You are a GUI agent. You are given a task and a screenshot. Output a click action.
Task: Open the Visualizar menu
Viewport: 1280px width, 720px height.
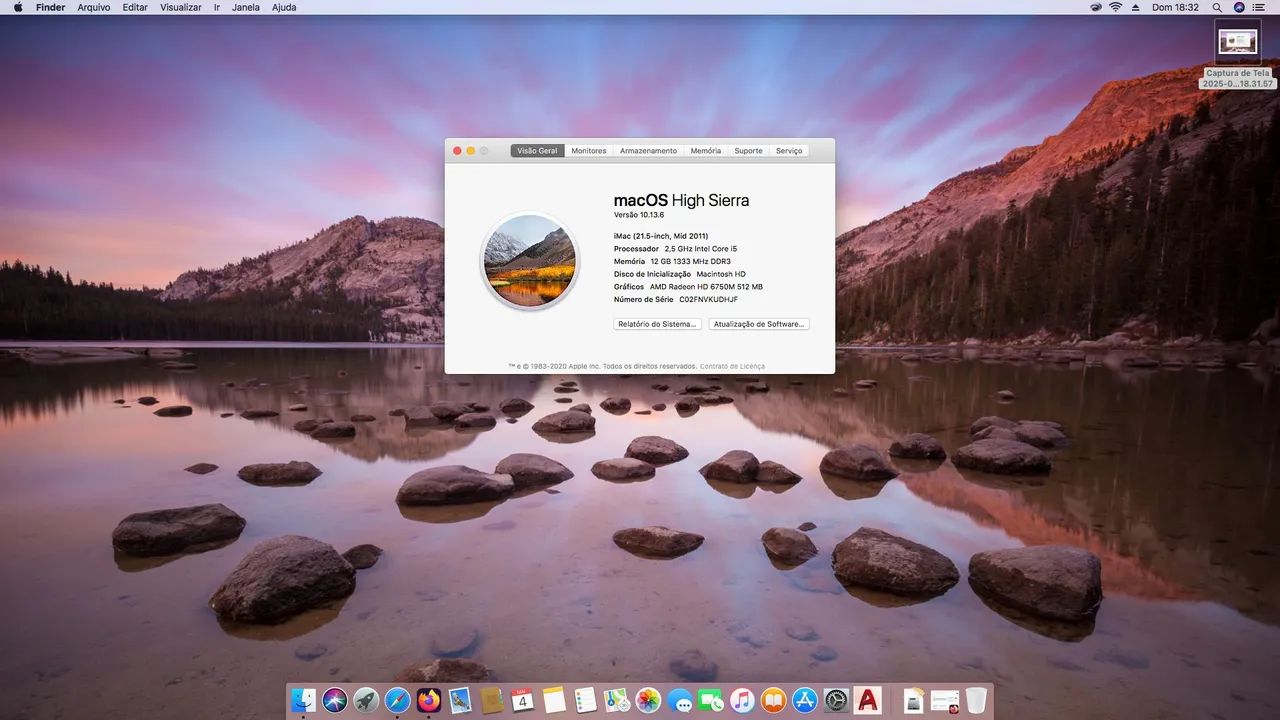tap(181, 7)
